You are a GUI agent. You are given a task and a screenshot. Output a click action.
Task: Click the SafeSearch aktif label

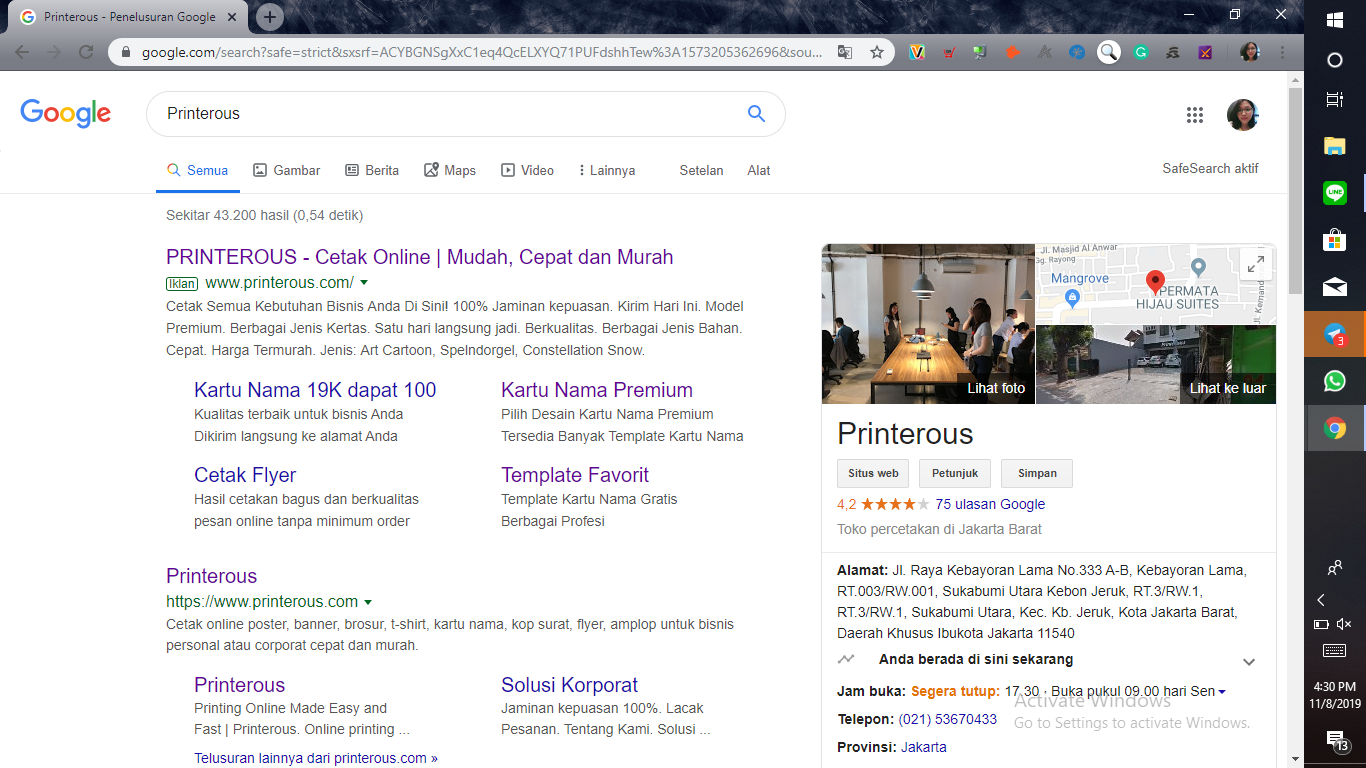[x=1210, y=169]
